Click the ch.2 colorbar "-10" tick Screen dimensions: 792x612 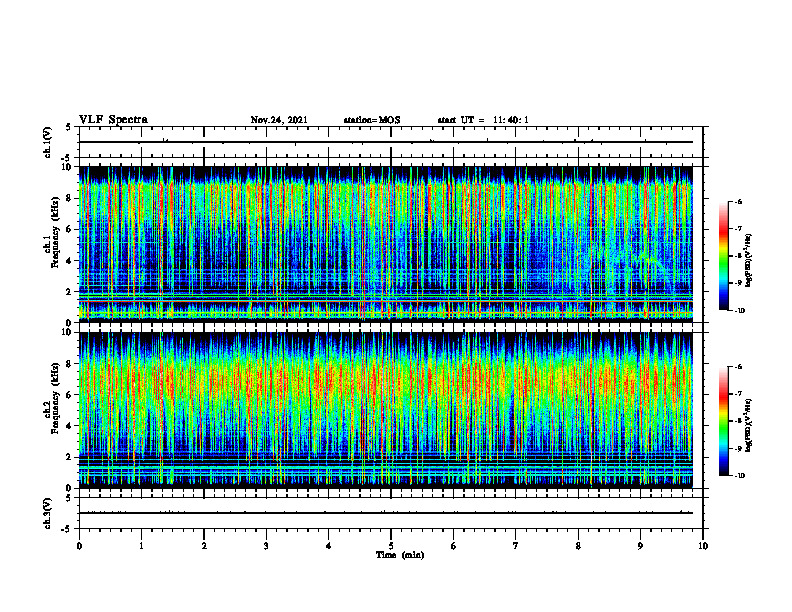tap(739, 476)
